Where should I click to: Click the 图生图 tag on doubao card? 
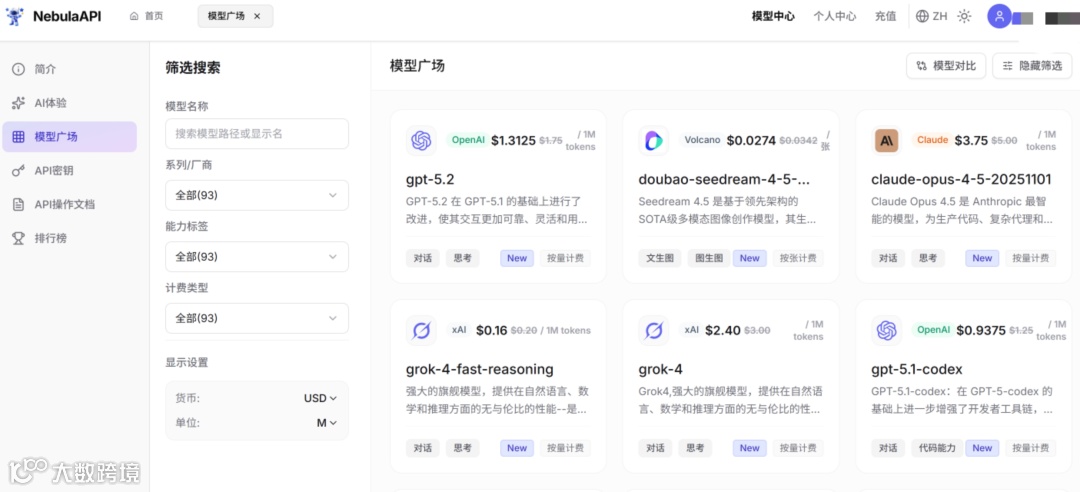(x=709, y=258)
